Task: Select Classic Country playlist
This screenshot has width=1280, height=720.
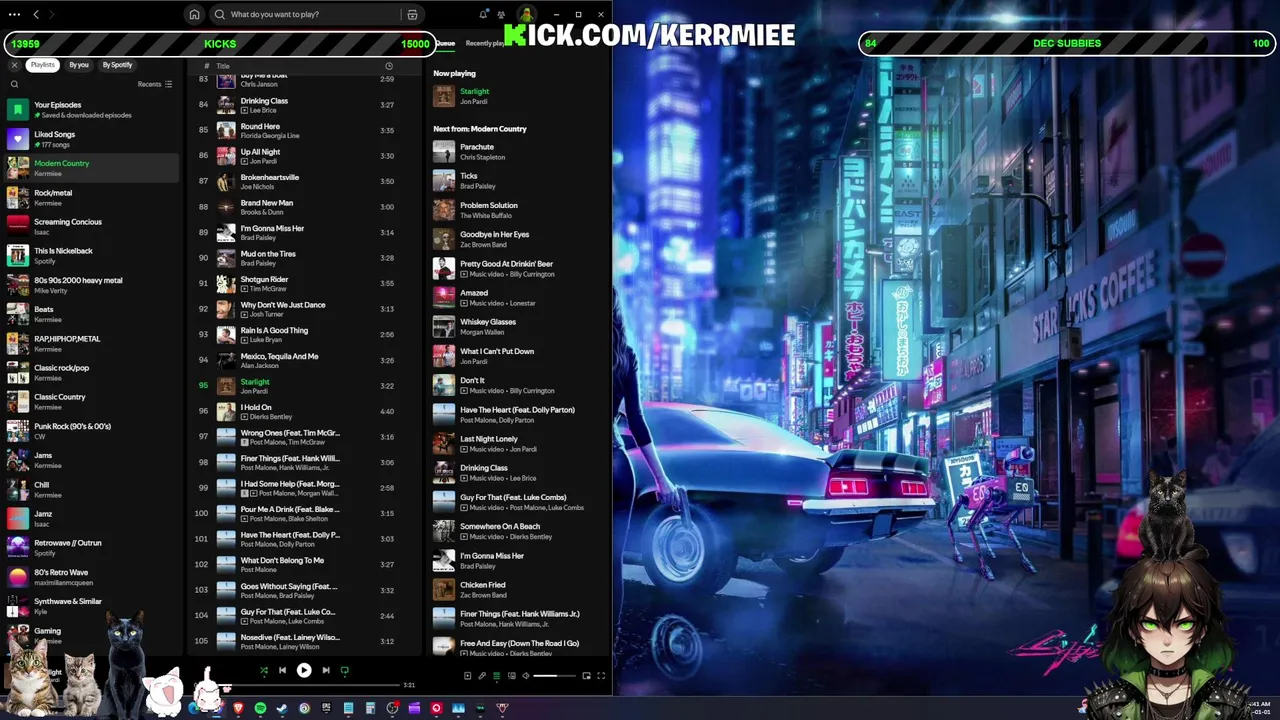Action: (92, 402)
